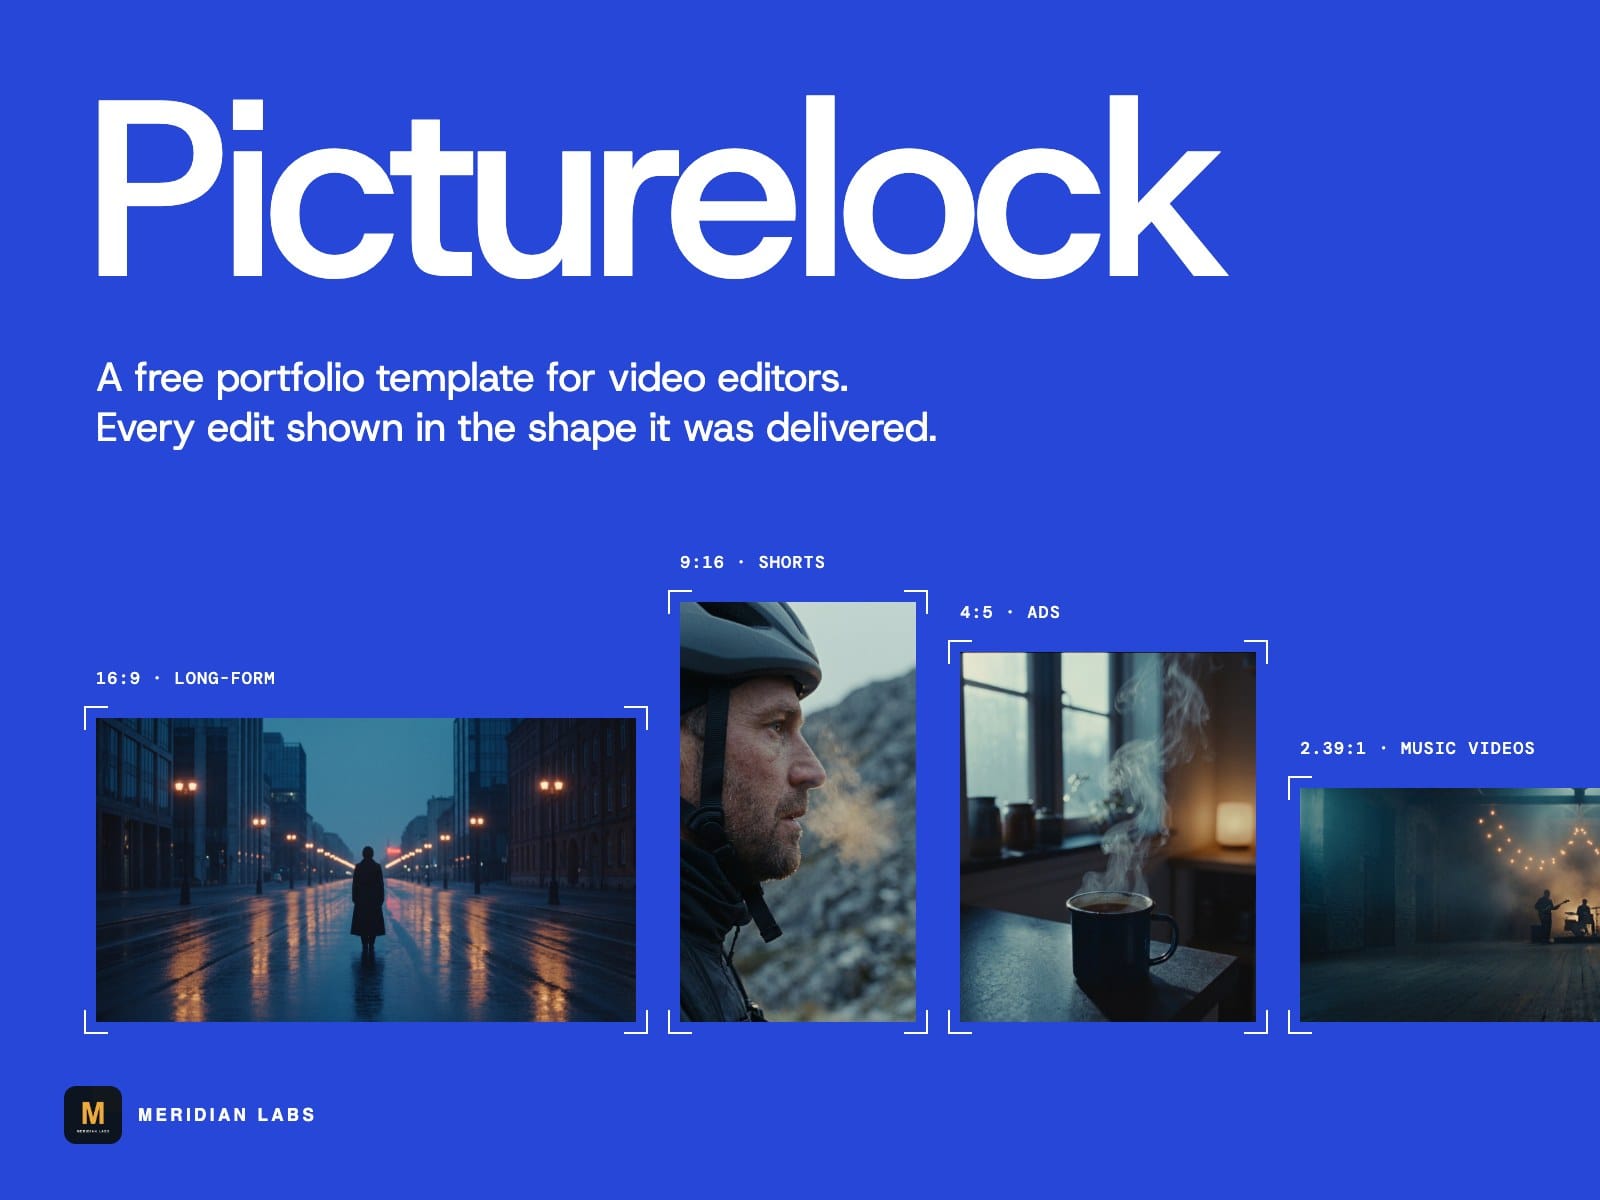Click the '2.39:1 · MUSIC VIDEOS' label
This screenshot has height=1200, width=1600.
(x=1417, y=748)
